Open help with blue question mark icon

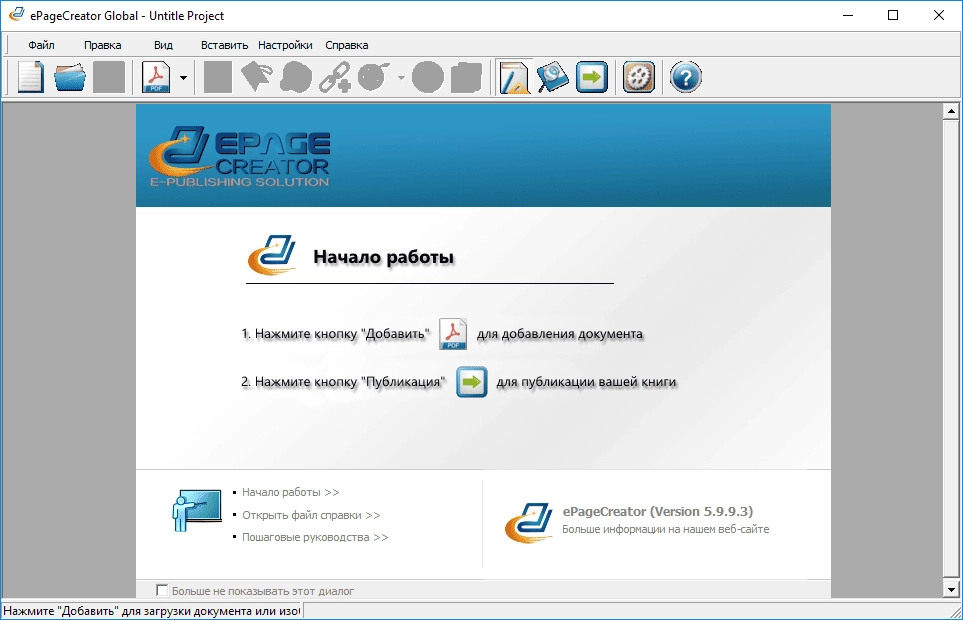[x=685, y=77]
